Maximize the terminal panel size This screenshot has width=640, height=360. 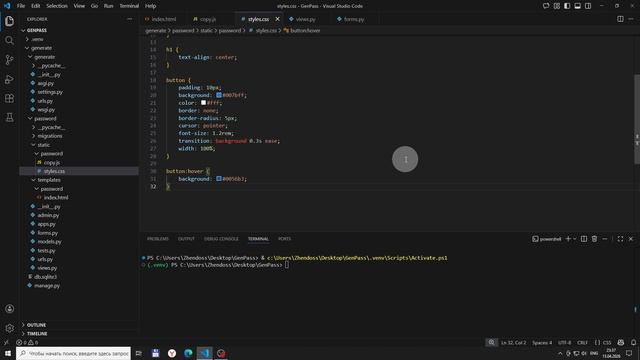(x=620, y=239)
